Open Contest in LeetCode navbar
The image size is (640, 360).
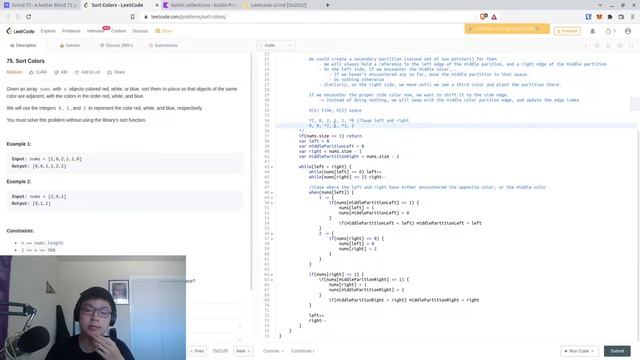coord(119,31)
